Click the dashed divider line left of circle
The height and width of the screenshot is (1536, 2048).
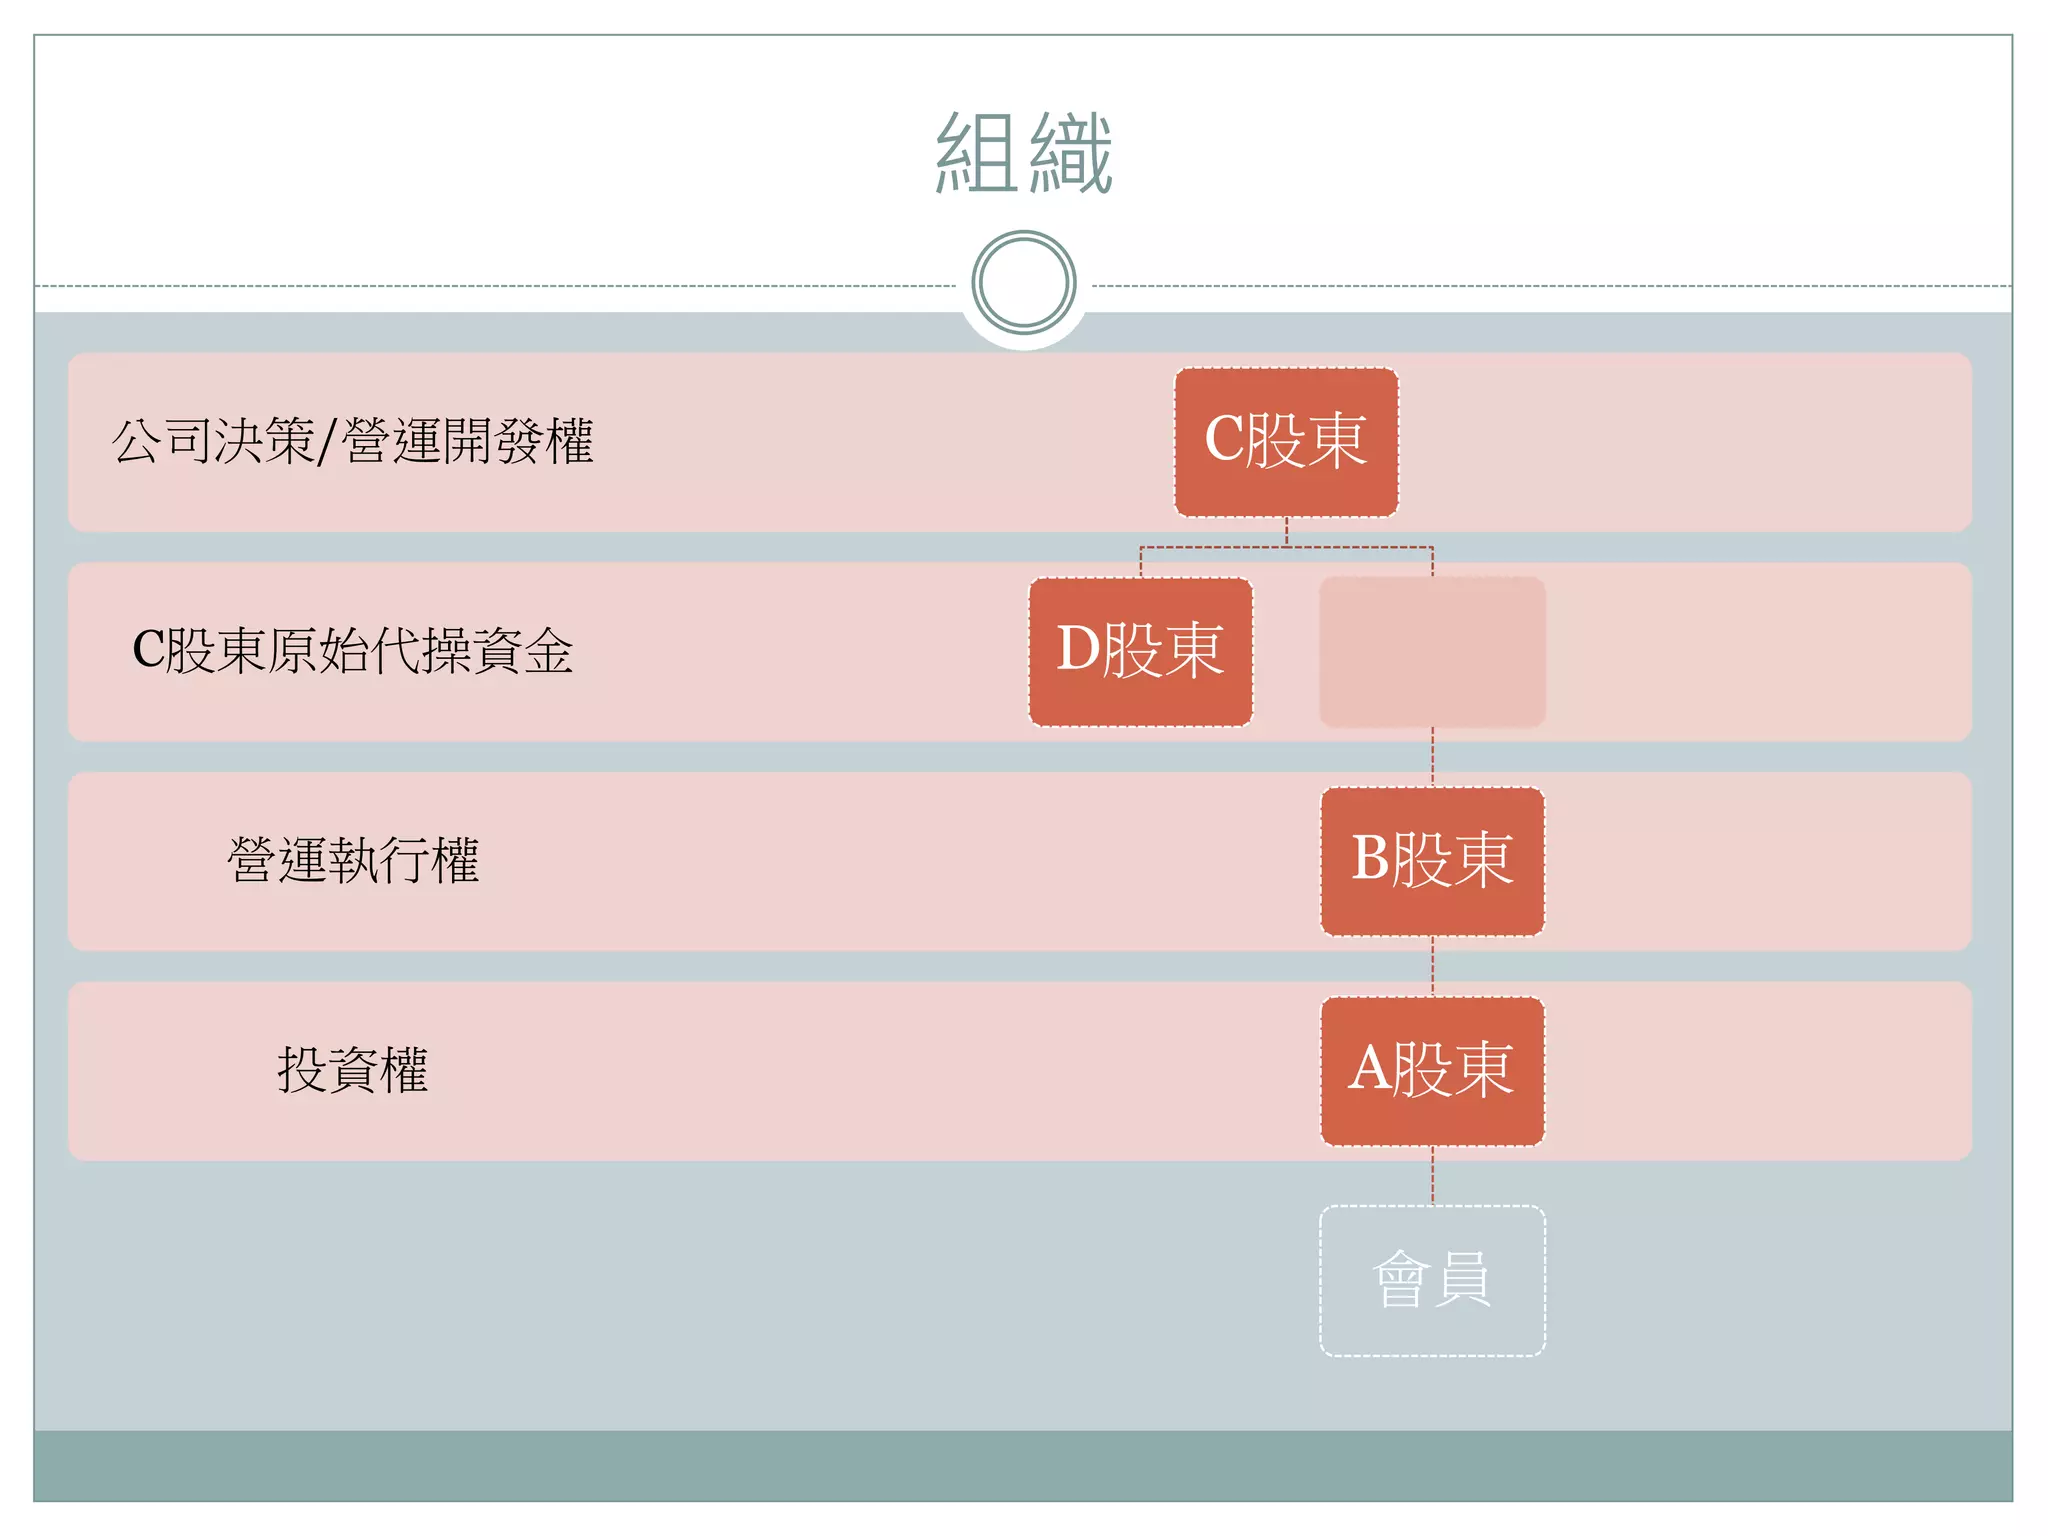coord(495,286)
